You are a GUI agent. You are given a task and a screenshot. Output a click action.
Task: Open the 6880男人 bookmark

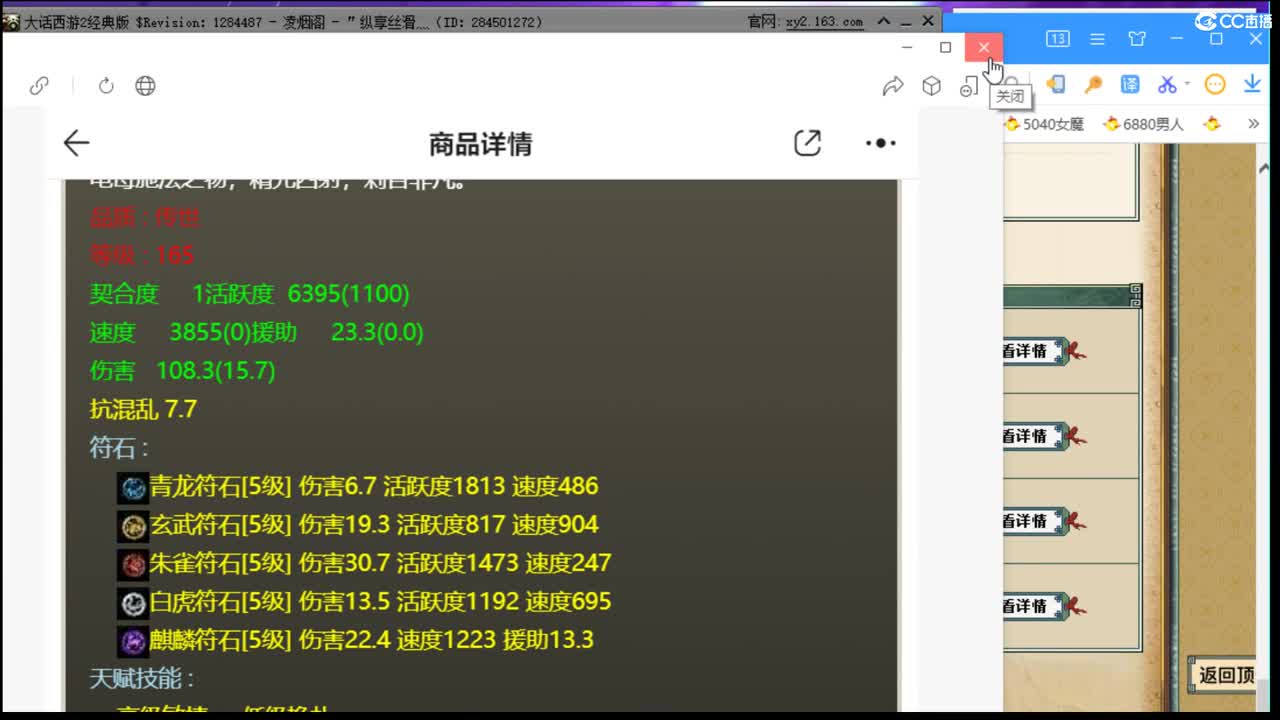[1143, 124]
